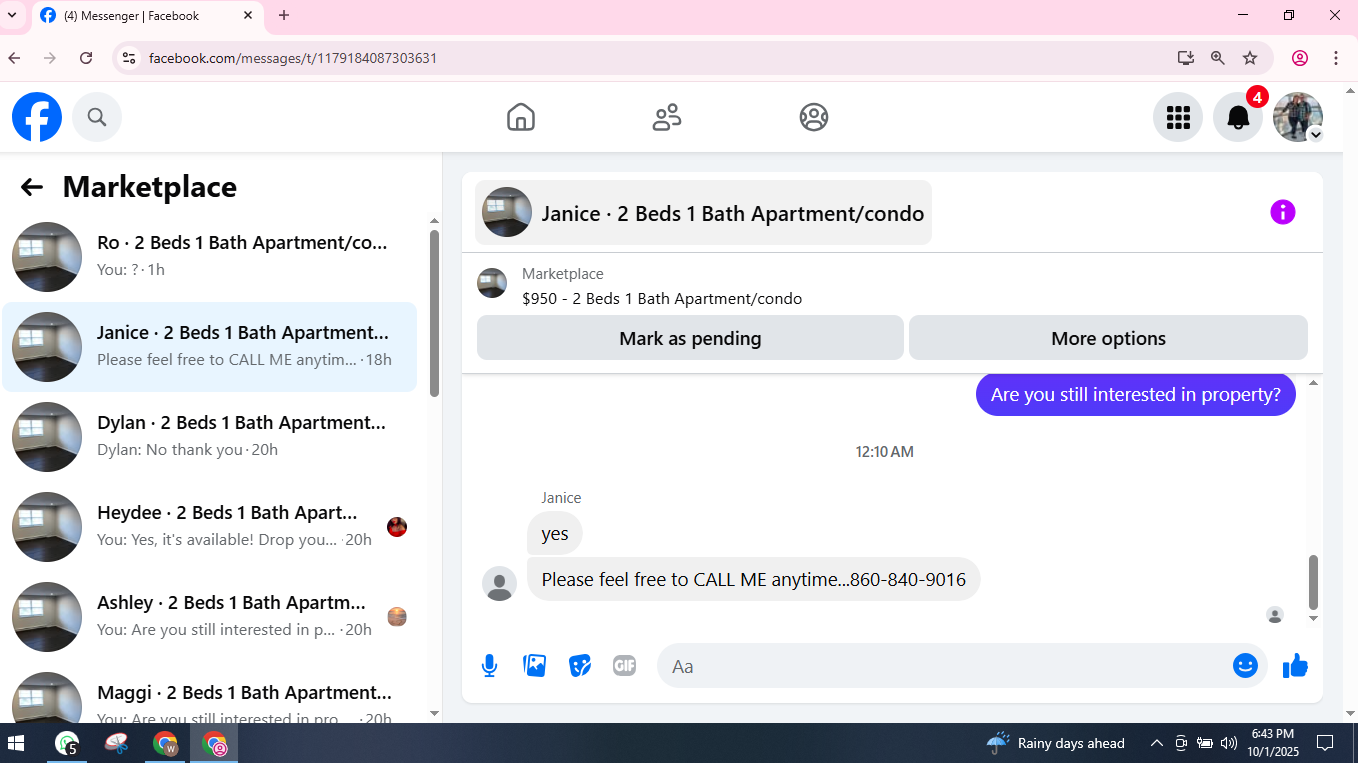The width and height of the screenshot is (1358, 763).
Task: Open the Facebook logo home link
Action: tap(37, 117)
